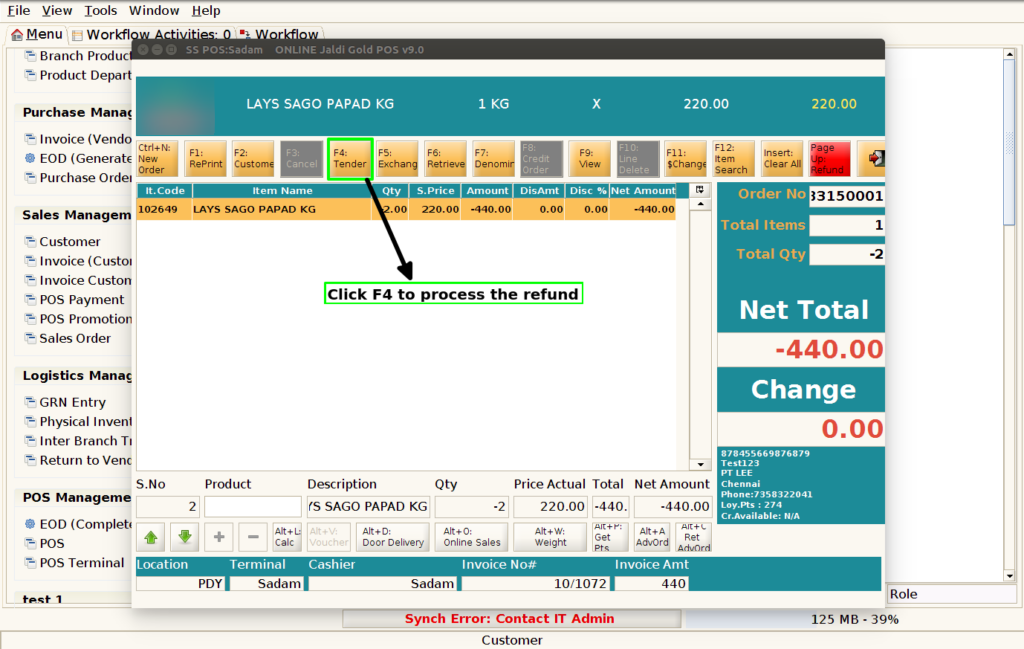Open the POS Terminal window icon in the sidebar
This screenshot has width=1024, height=649.
coord(30,563)
